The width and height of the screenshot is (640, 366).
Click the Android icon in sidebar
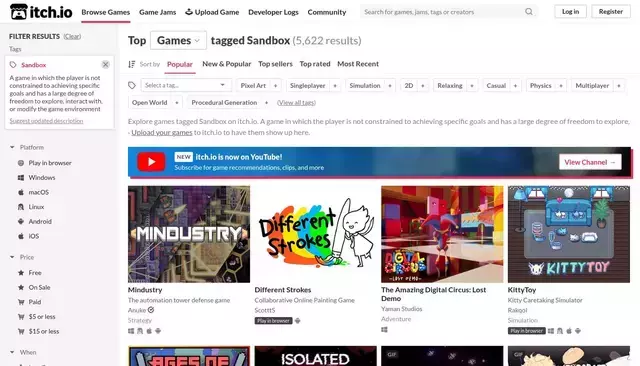21,222
